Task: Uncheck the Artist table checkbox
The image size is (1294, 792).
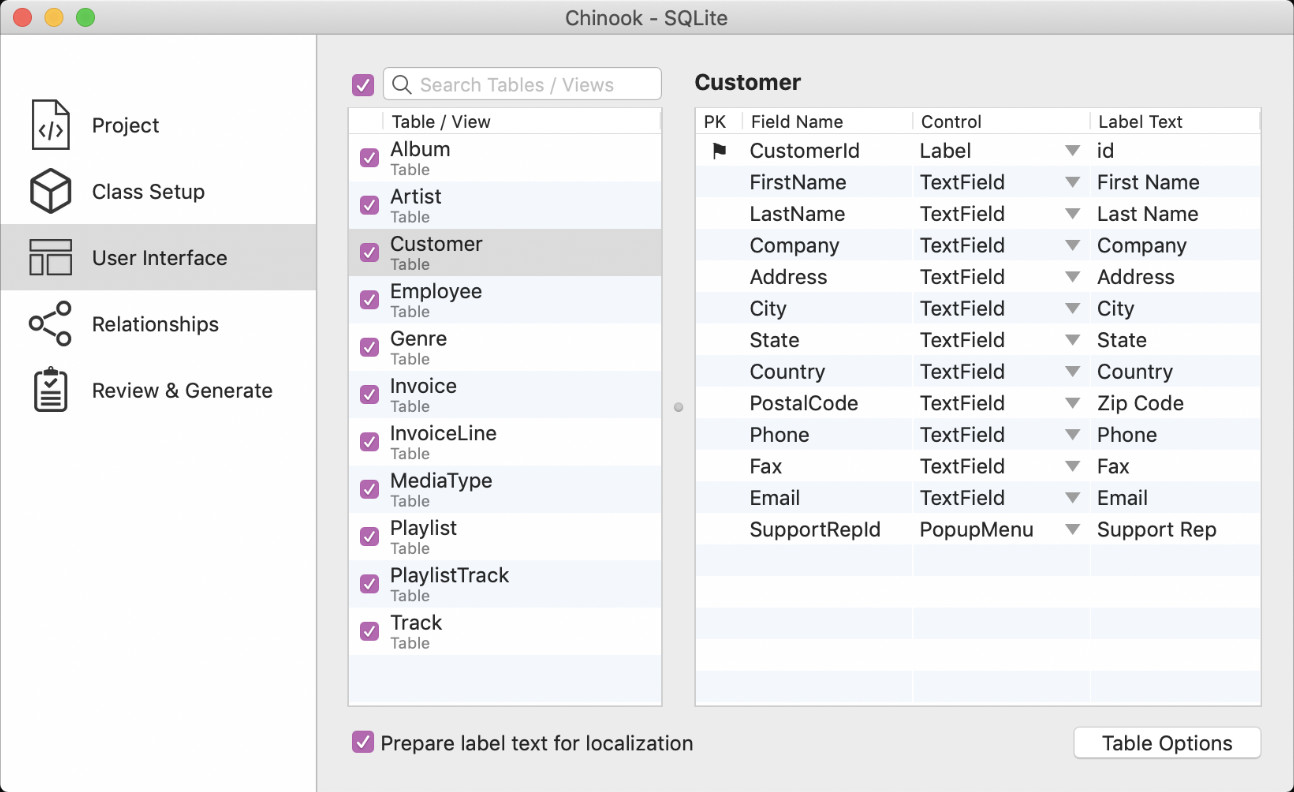Action: (370, 205)
